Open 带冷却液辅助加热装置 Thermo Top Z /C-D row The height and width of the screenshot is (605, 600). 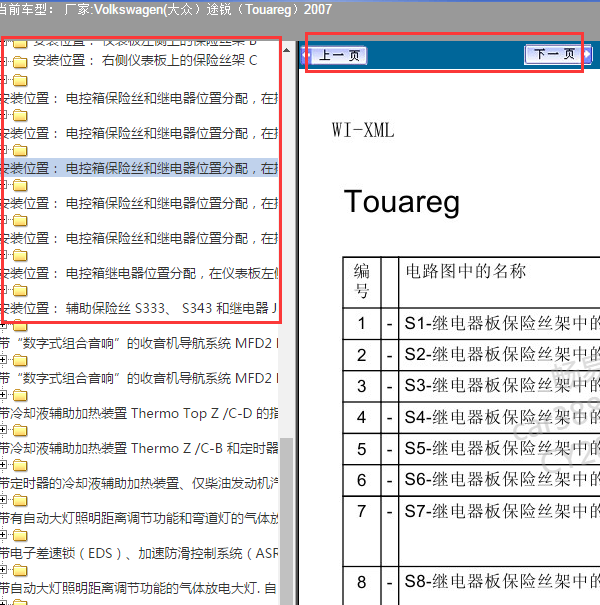coord(139,413)
